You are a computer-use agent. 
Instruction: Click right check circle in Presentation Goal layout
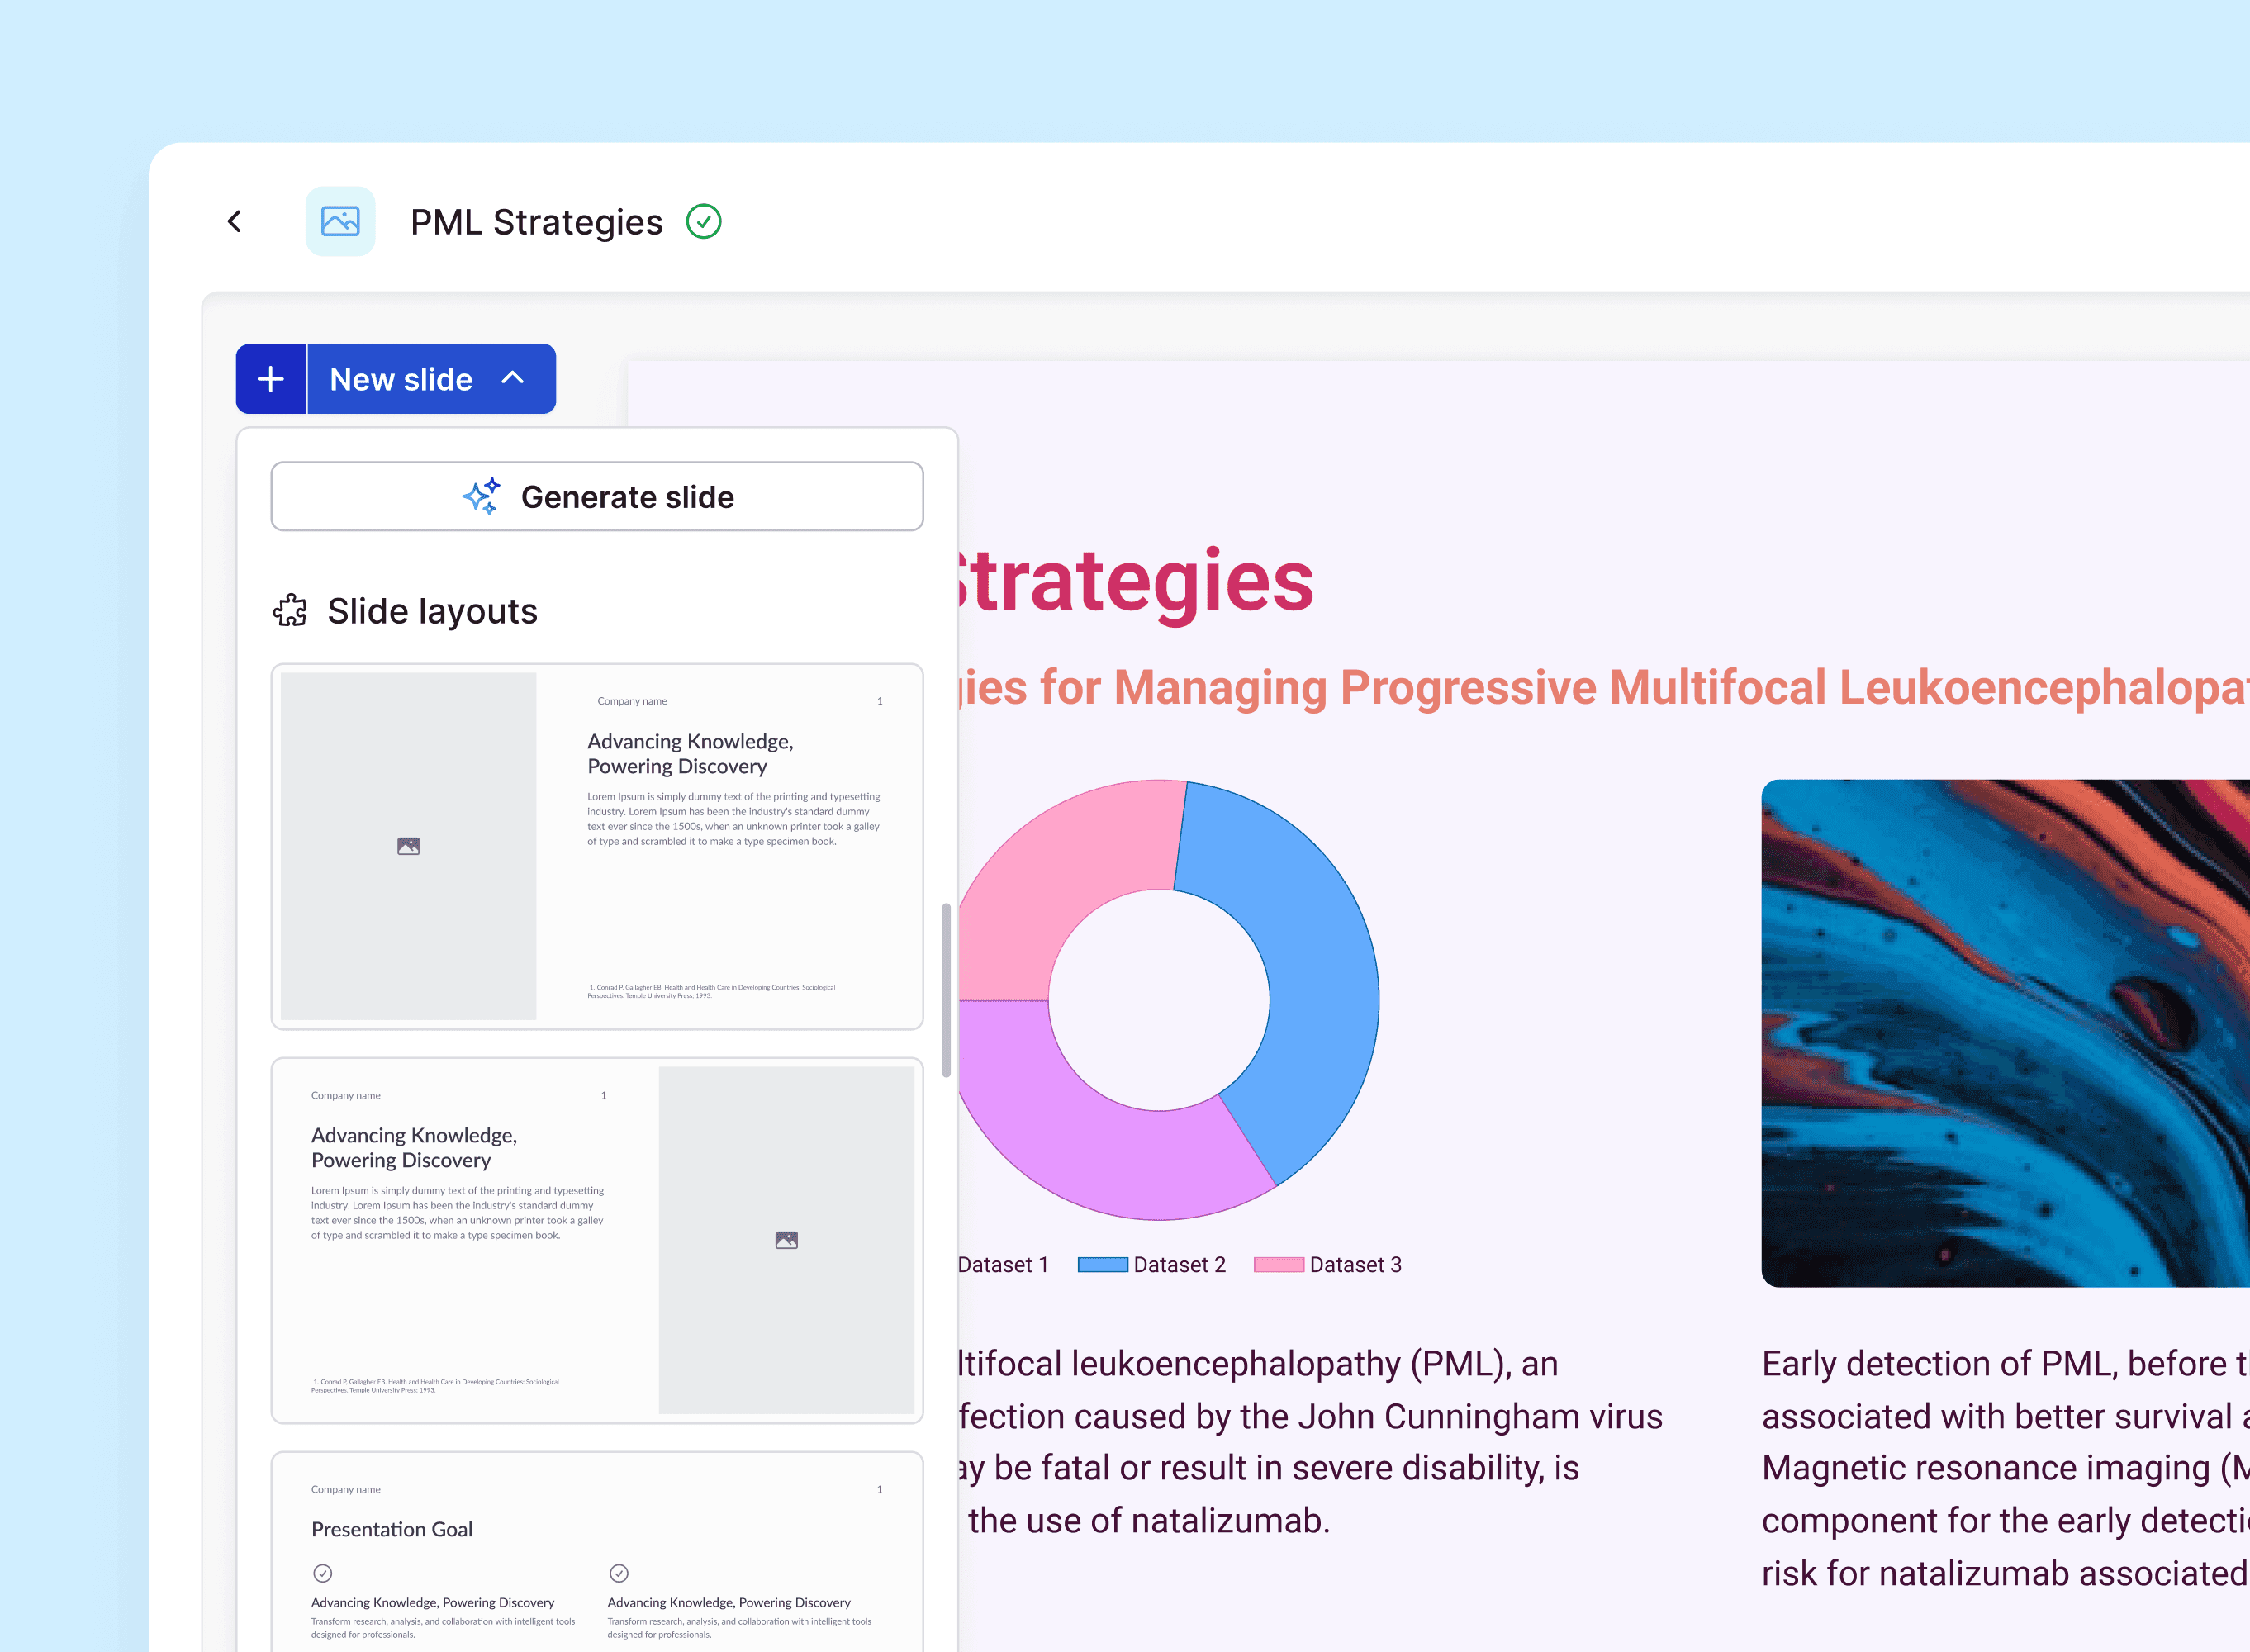coord(619,1573)
